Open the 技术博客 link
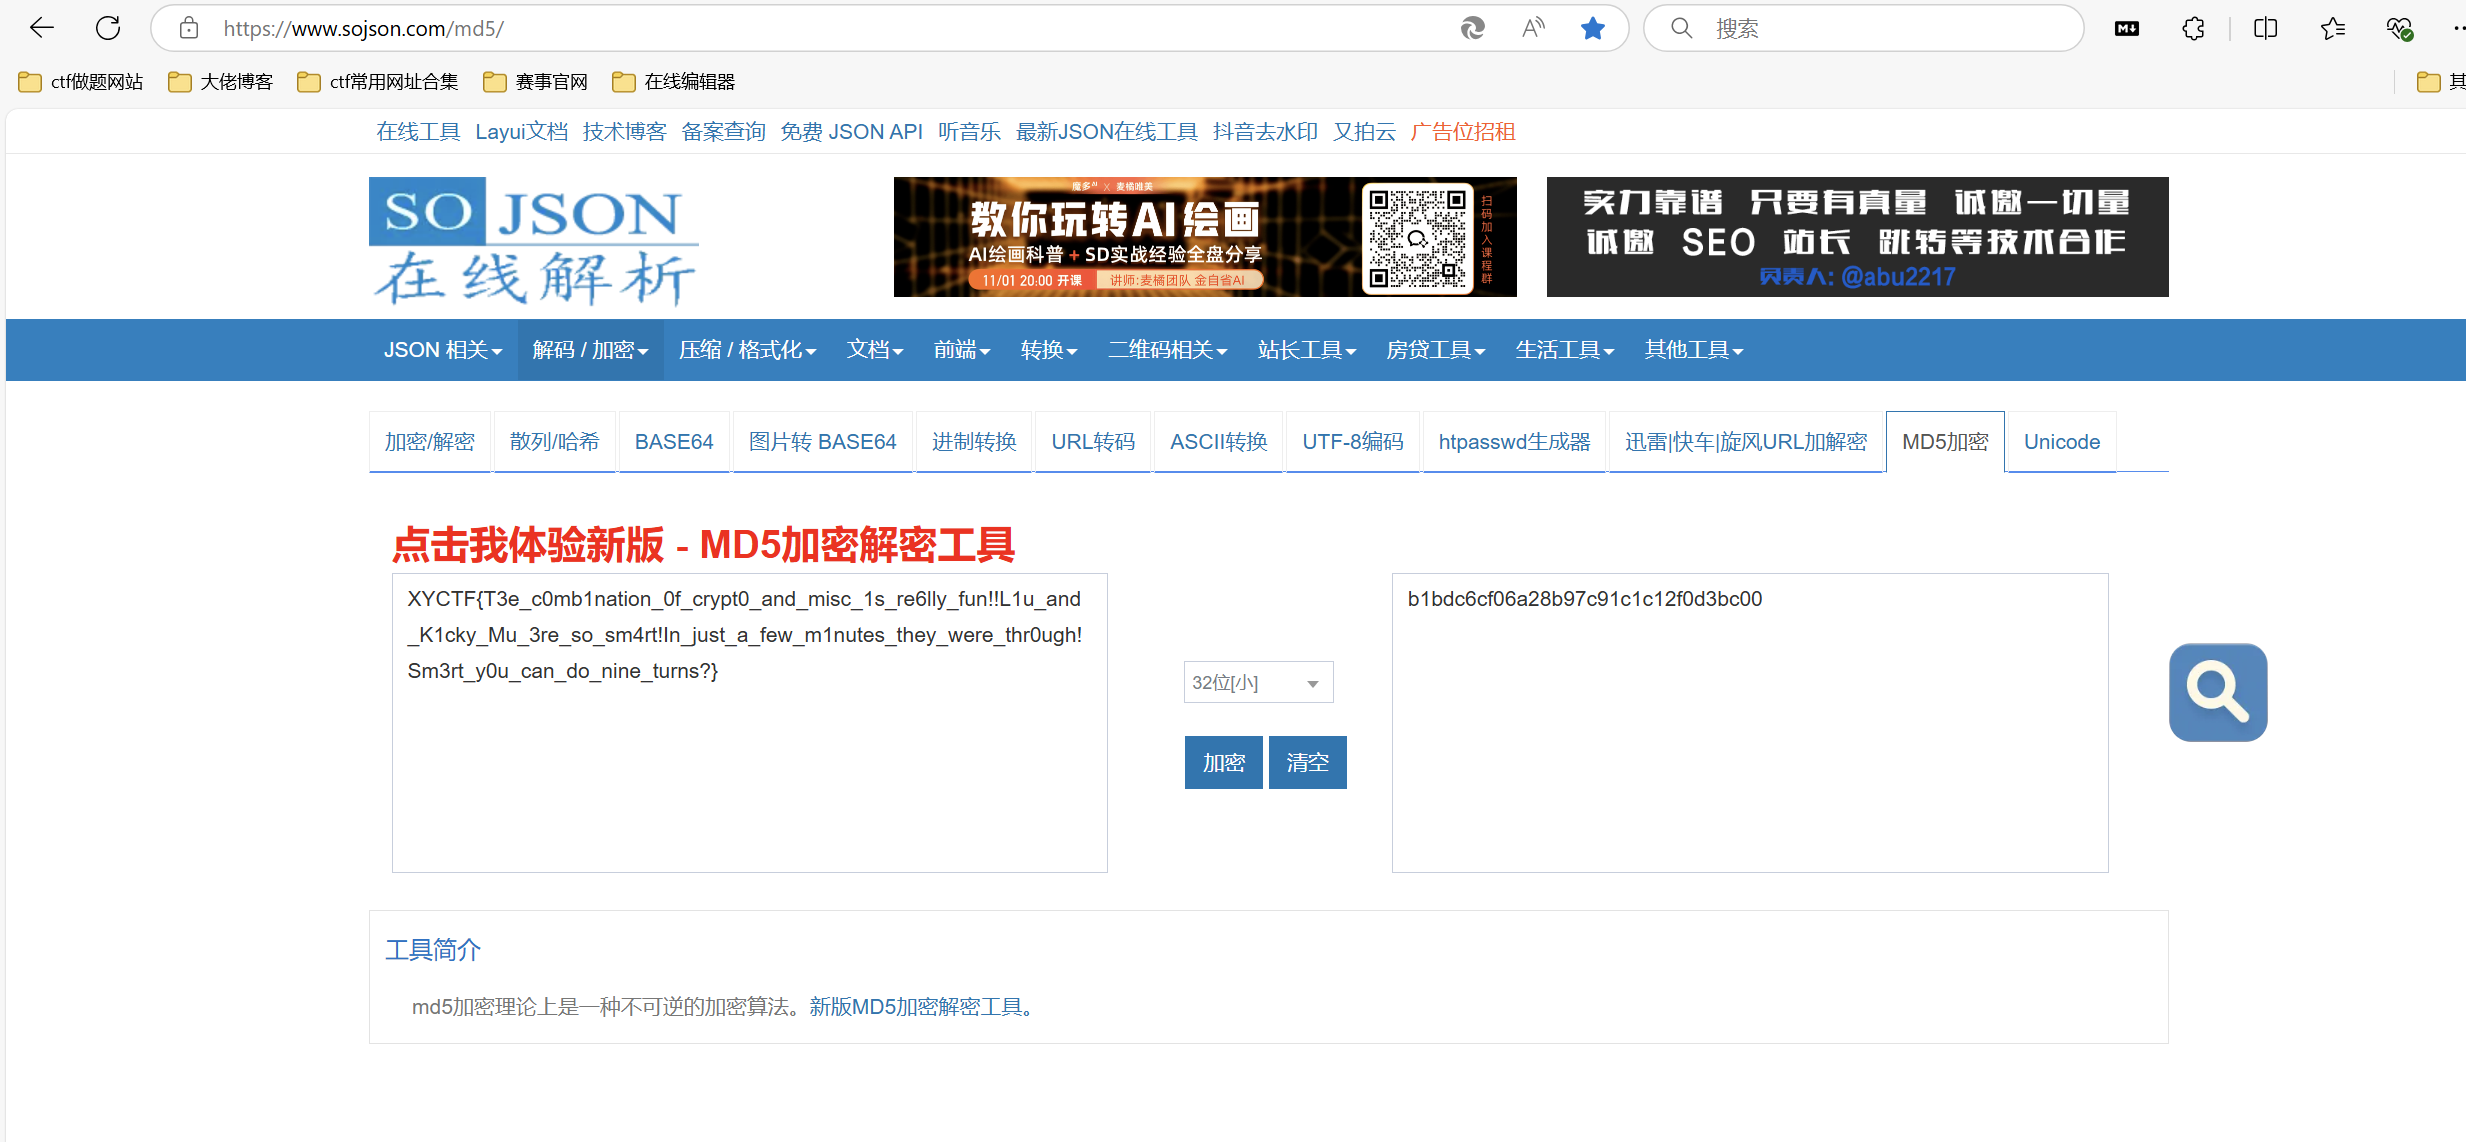Screen dimensions: 2466x1142 (625, 132)
